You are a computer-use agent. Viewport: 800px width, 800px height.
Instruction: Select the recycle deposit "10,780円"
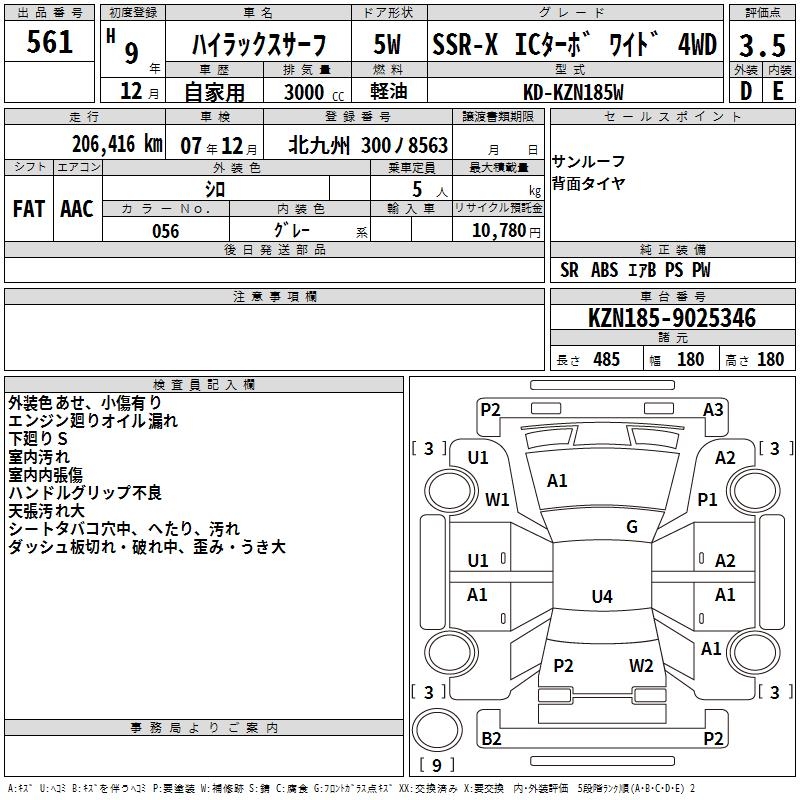(506, 231)
